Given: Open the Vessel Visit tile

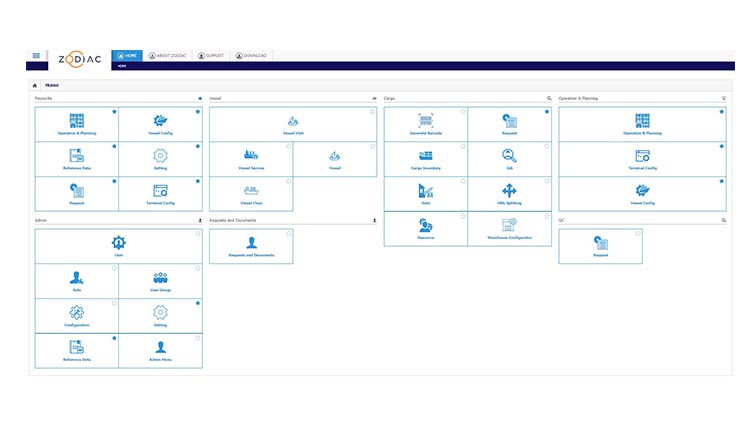Looking at the screenshot, I should (292, 124).
